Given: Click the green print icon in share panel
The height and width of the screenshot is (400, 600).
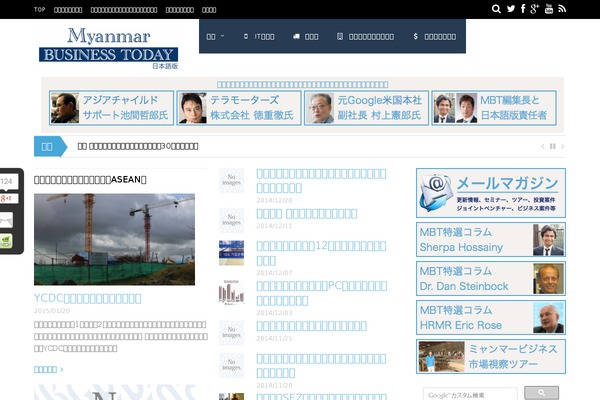Looking at the screenshot, I should [7, 241].
